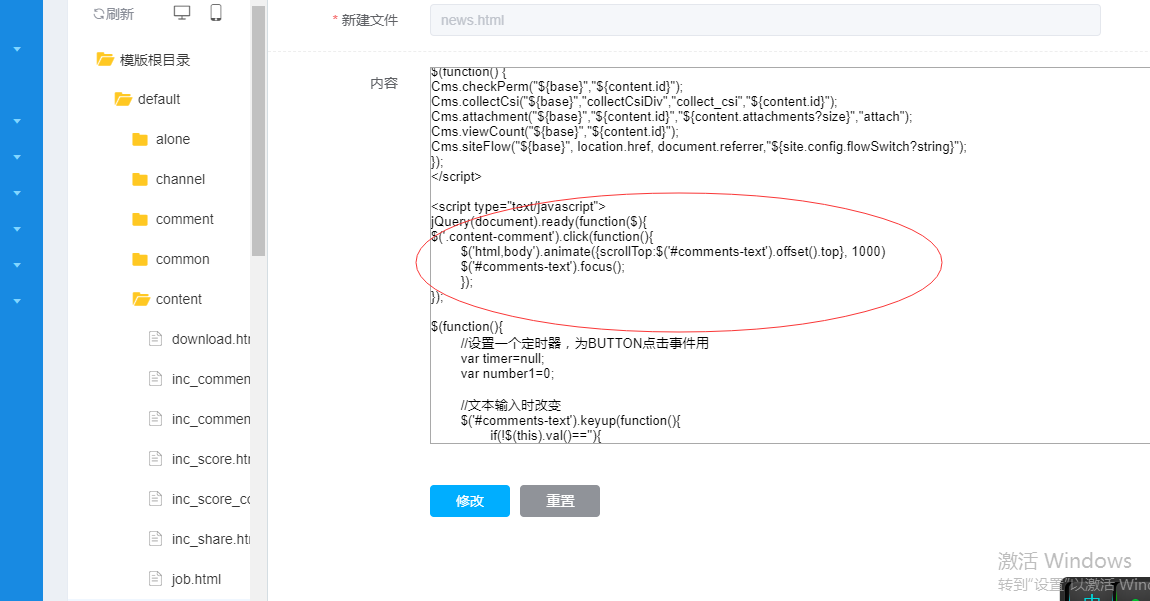Viewport: 1150px width, 601px height.
Task: Collapse the content folder icon
Action: (x=141, y=299)
